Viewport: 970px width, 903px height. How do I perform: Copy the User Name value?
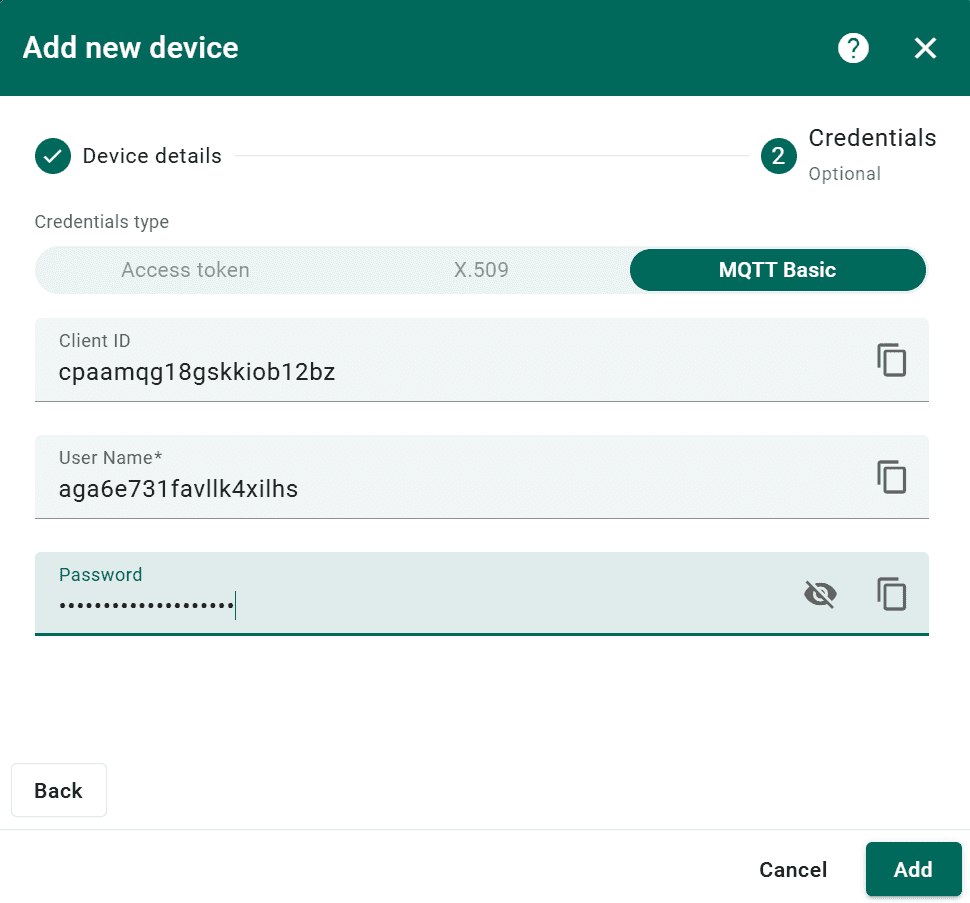click(x=891, y=477)
